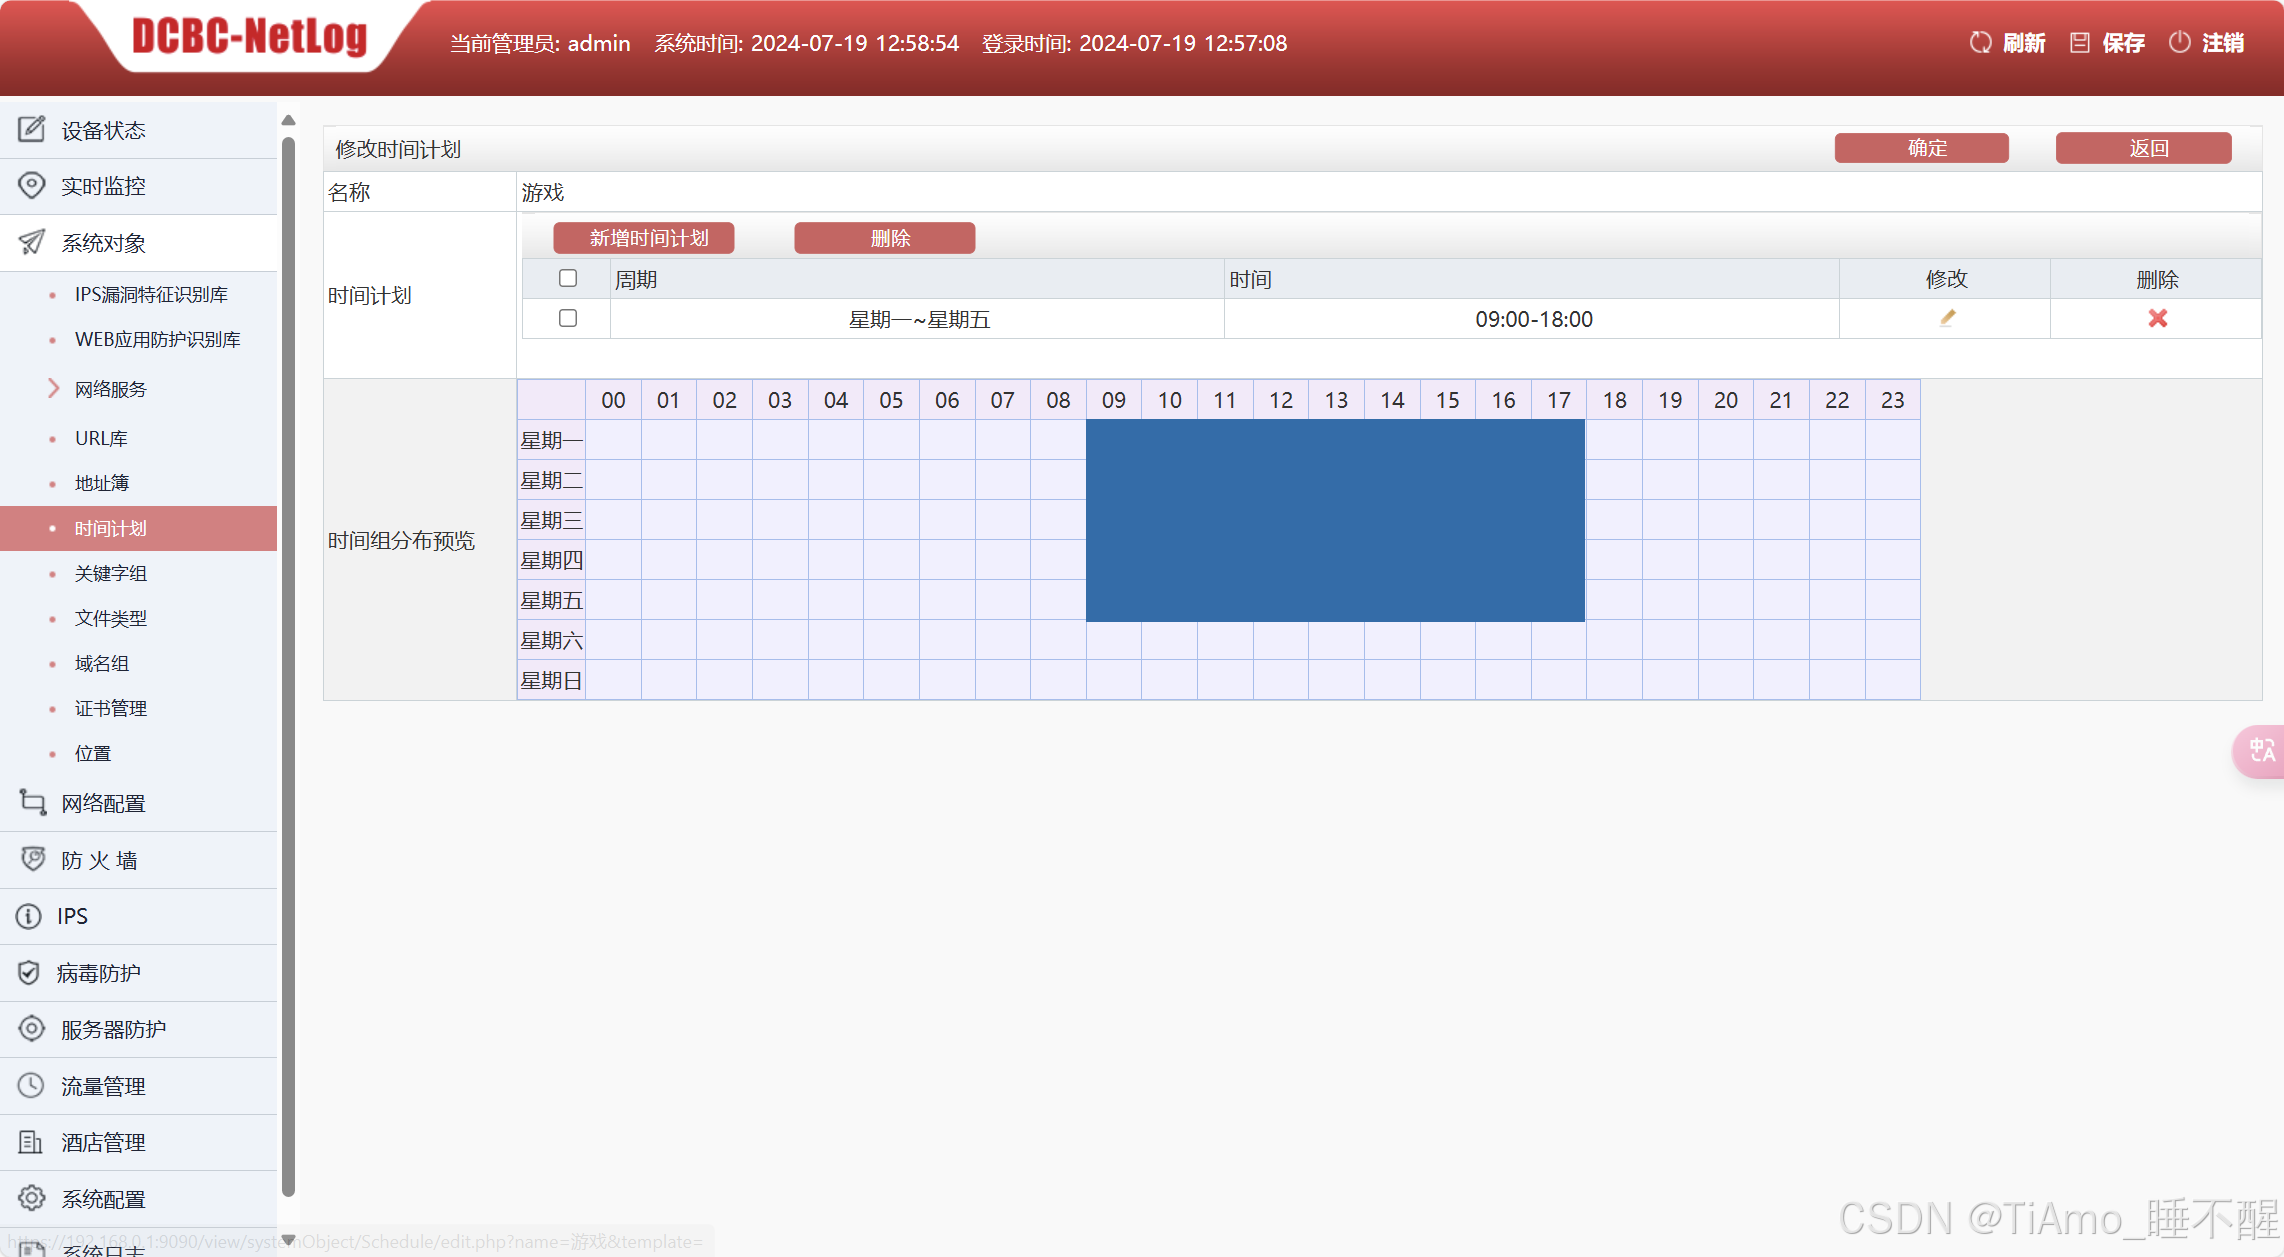This screenshot has height=1257, width=2284.
Task: Select the highlighted 时间计划 item
Action: (138, 528)
